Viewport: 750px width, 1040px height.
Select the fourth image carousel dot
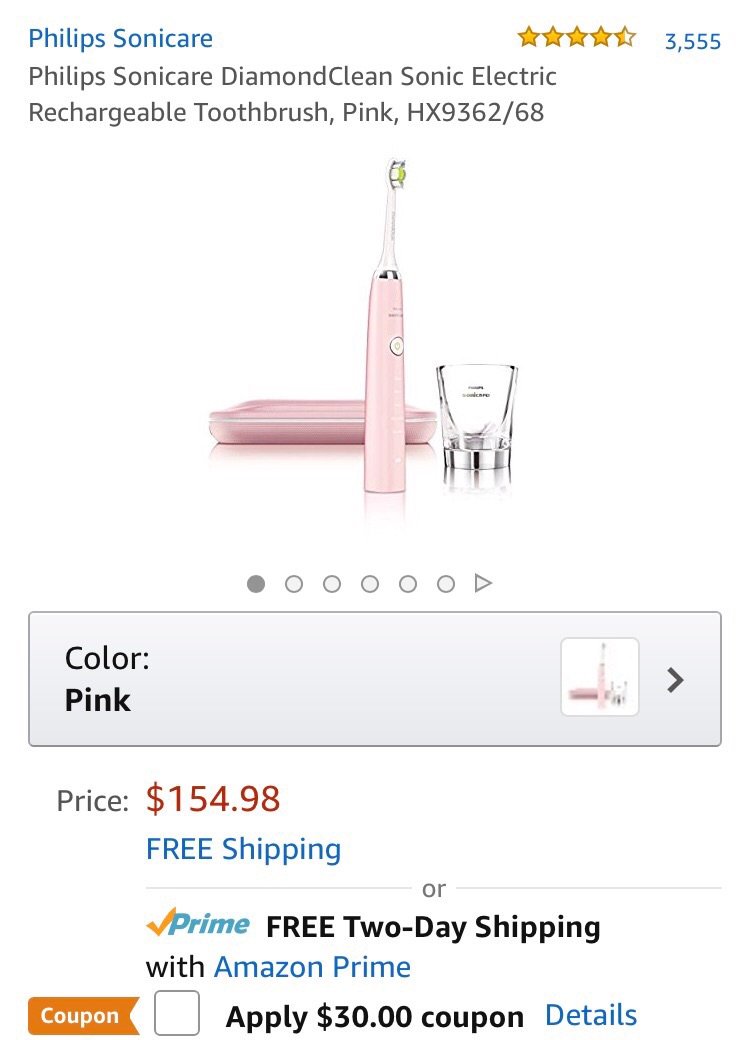coord(370,583)
